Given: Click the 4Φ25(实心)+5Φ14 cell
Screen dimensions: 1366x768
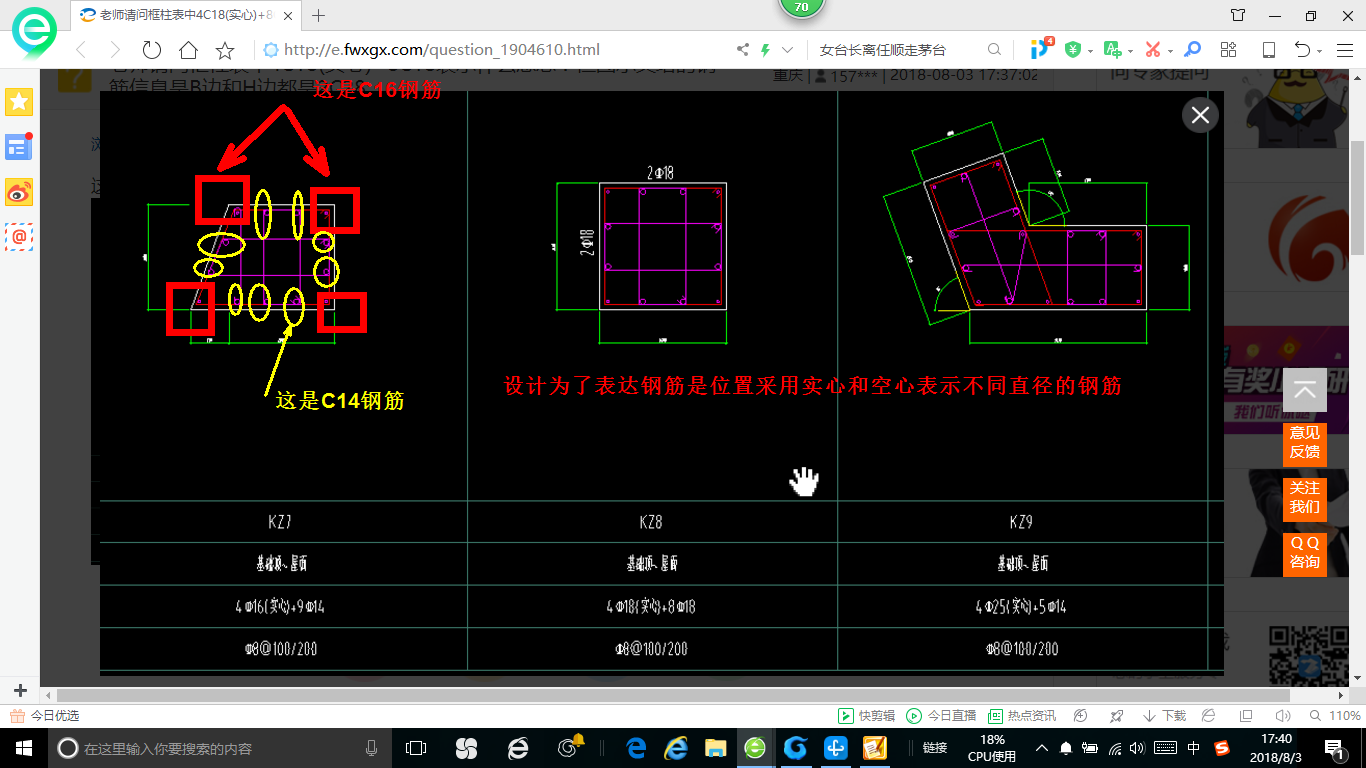Looking at the screenshot, I should click(1021, 607).
